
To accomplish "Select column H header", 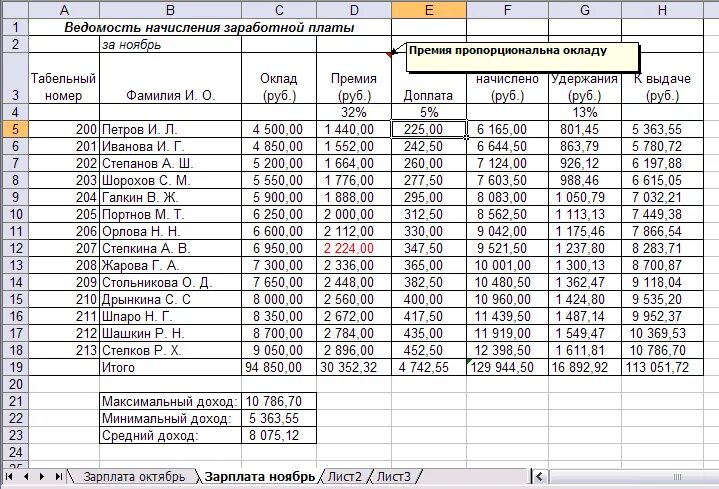I will pyautogui.click(x=662, y=10).
